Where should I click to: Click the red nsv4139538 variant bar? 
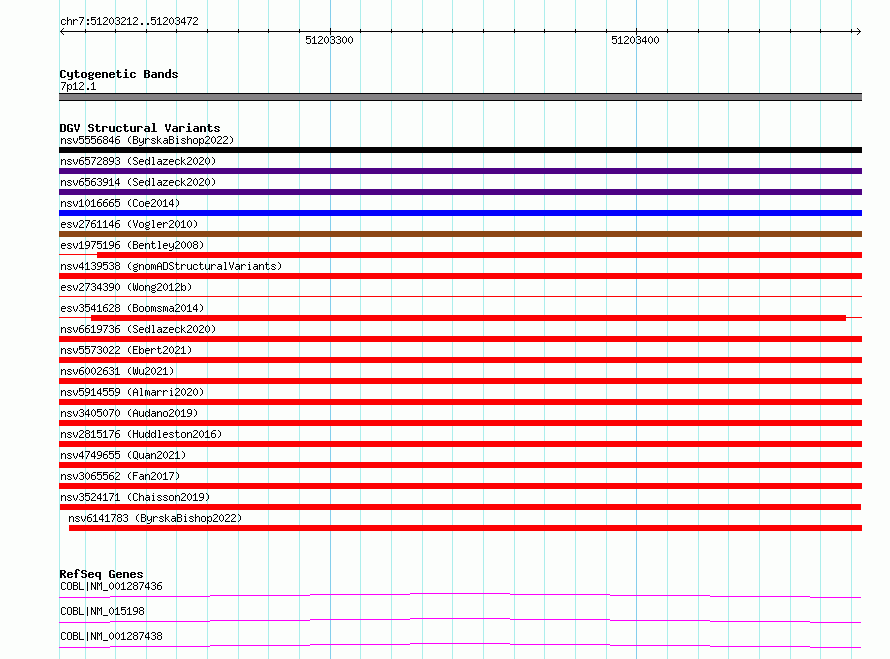(x=460, y=276)
